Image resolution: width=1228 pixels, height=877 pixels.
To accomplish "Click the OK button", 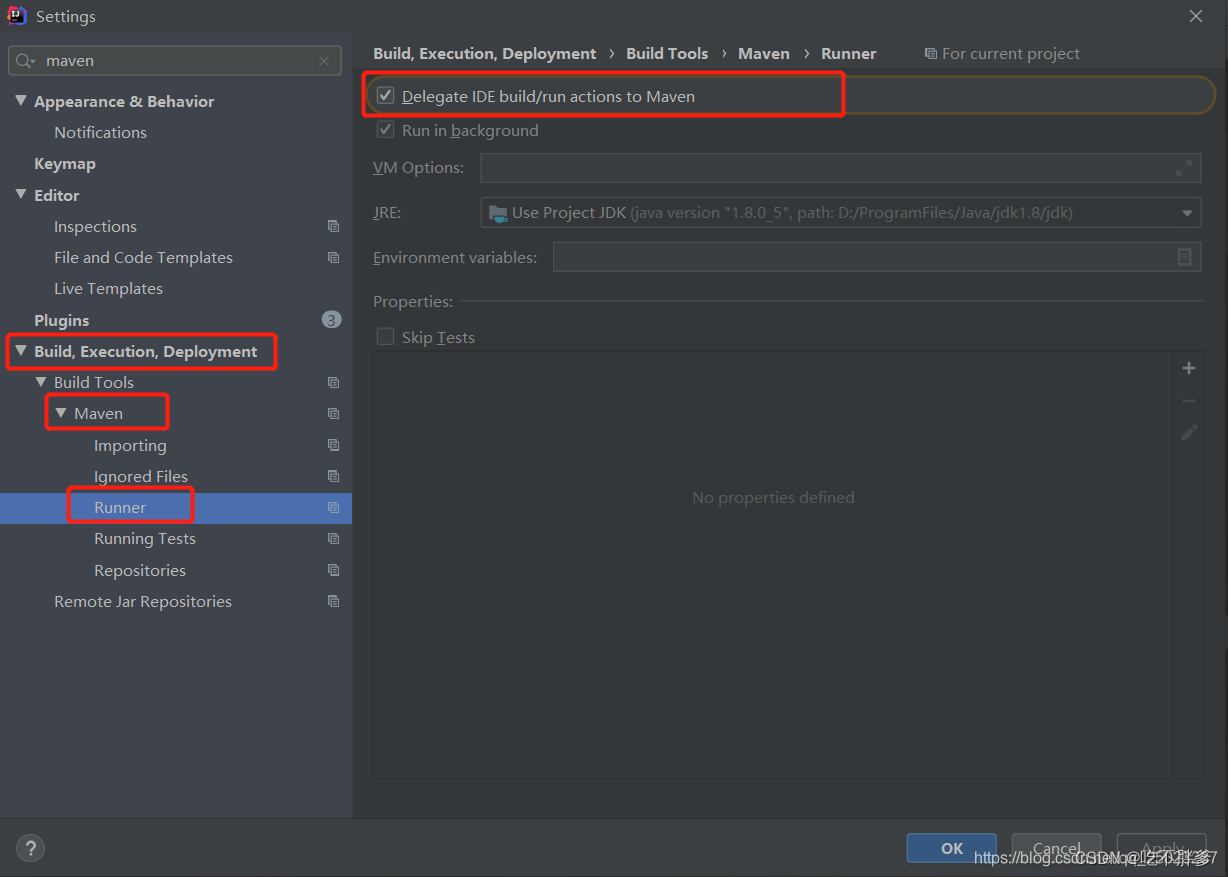I will coord(952,848).
